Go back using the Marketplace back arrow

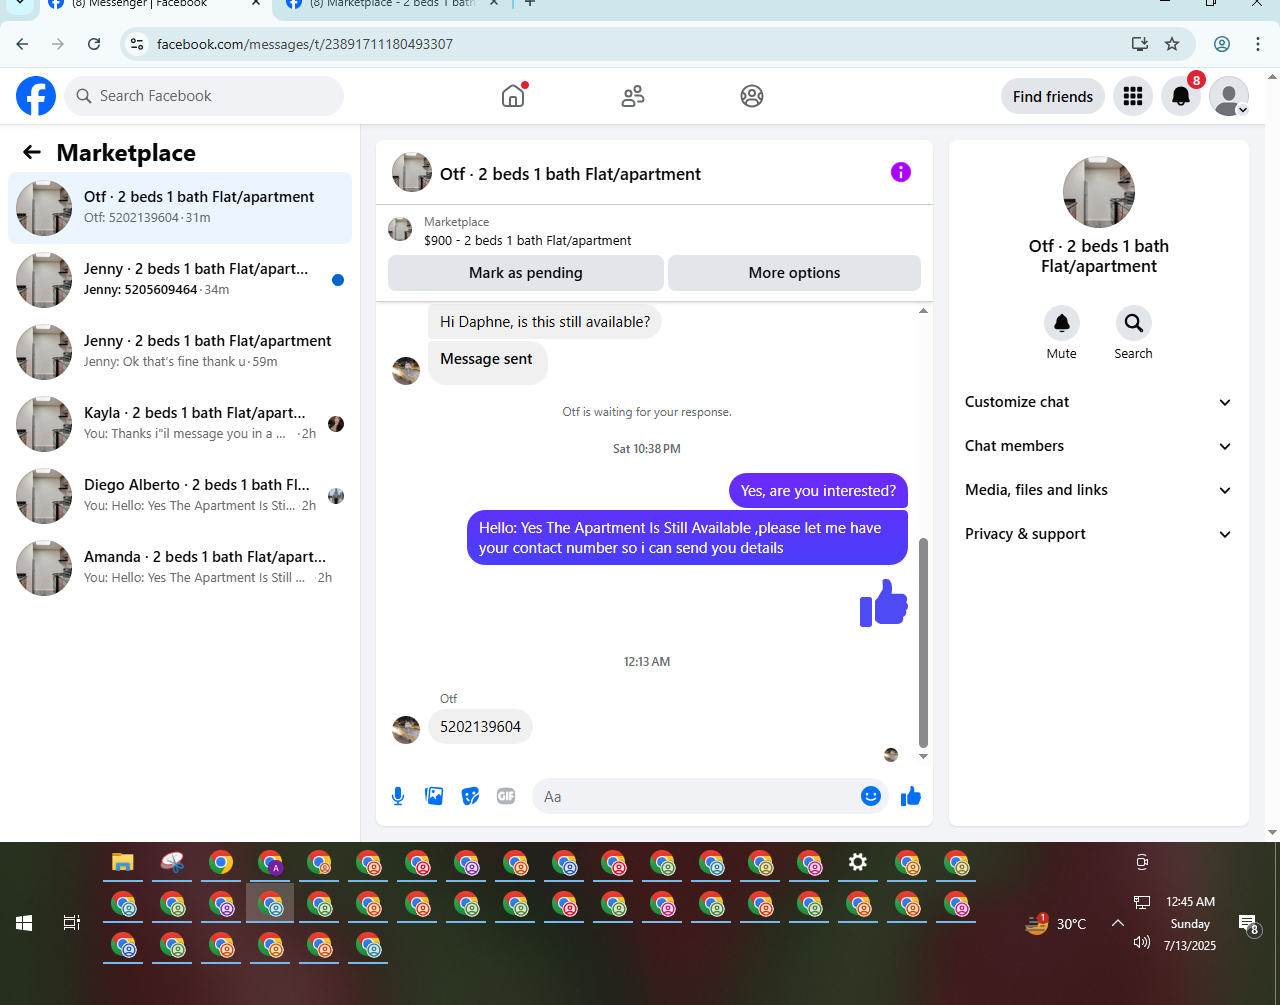(x=32, y=152)
